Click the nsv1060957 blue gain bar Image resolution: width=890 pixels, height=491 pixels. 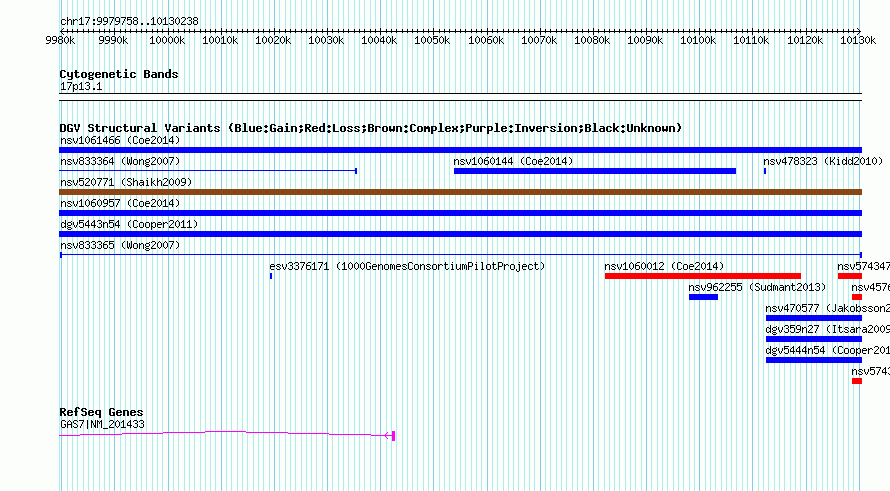(460, 213)
